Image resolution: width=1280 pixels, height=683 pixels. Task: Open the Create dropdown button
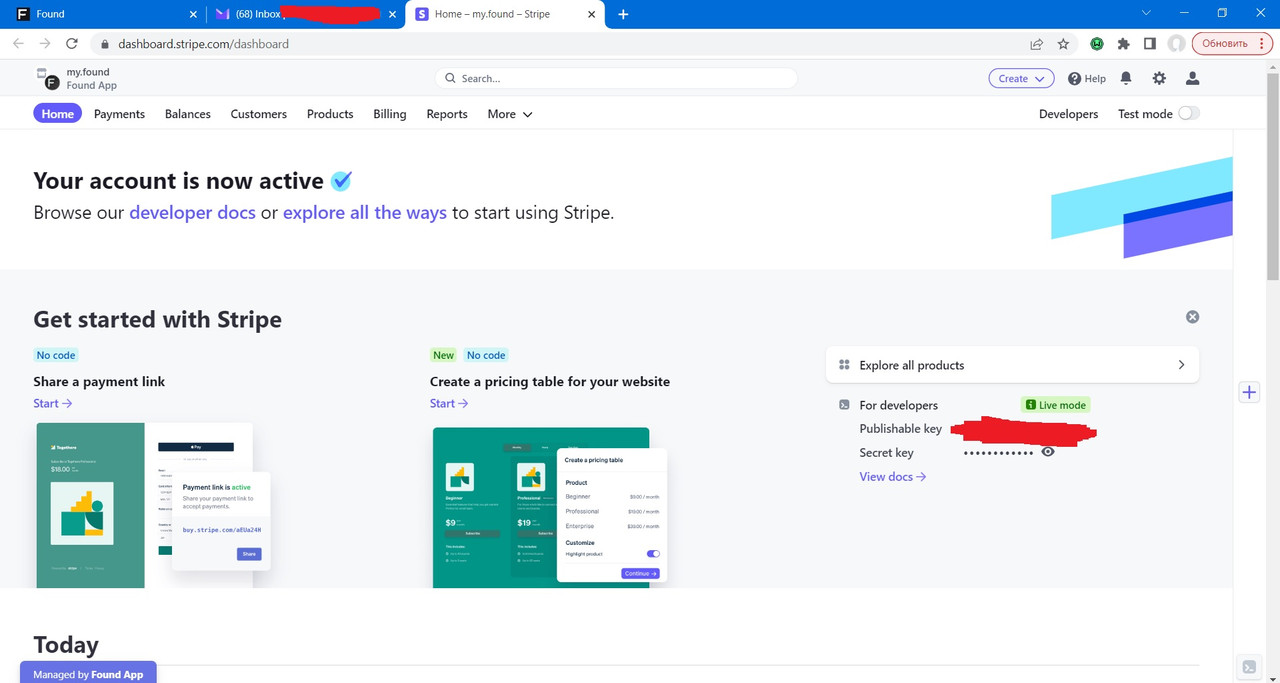[1021, 78]
